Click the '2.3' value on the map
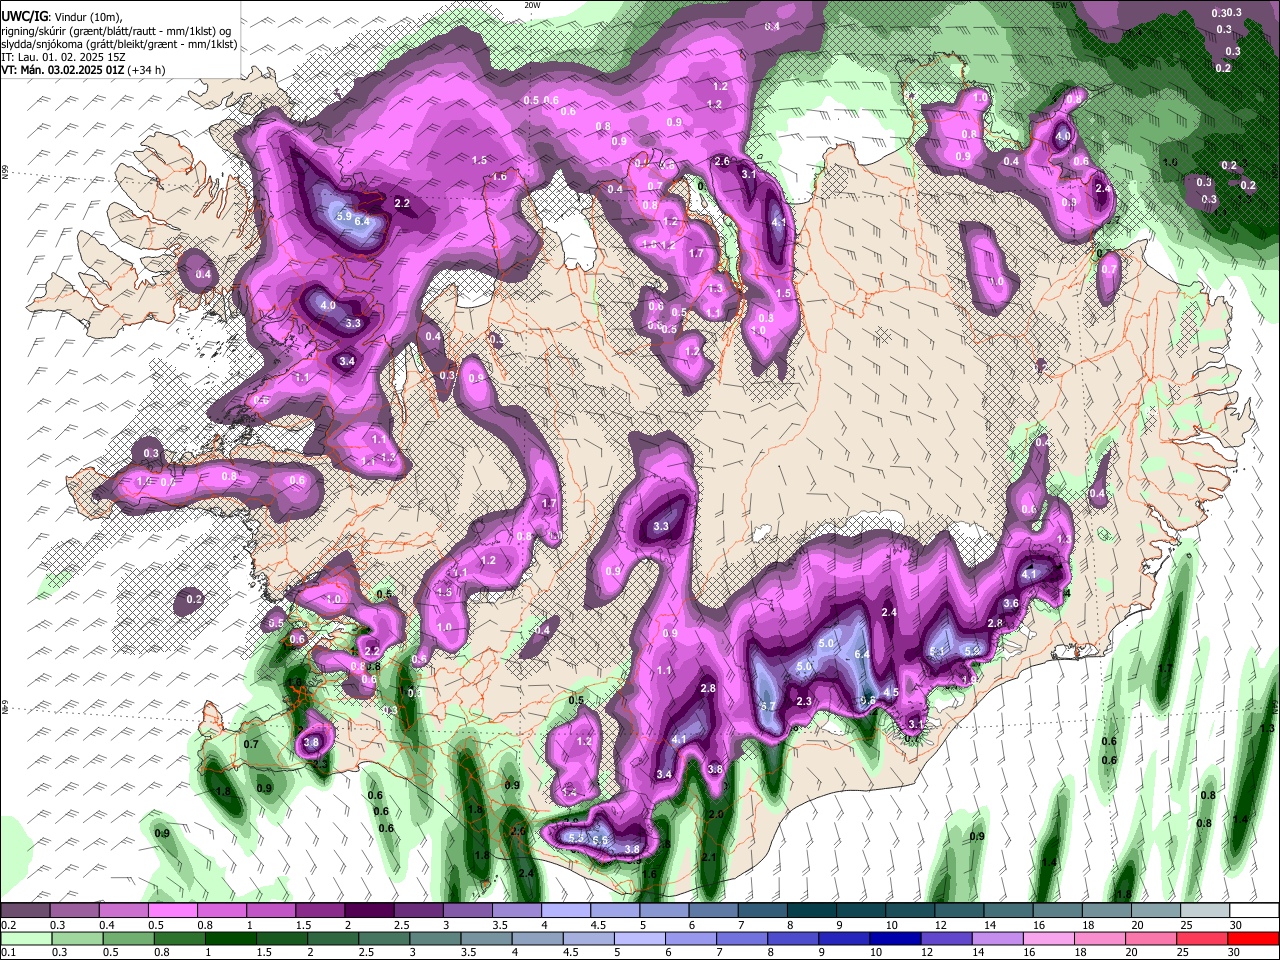This screenshot has height=960, width=1280. (x=803, y=701)
